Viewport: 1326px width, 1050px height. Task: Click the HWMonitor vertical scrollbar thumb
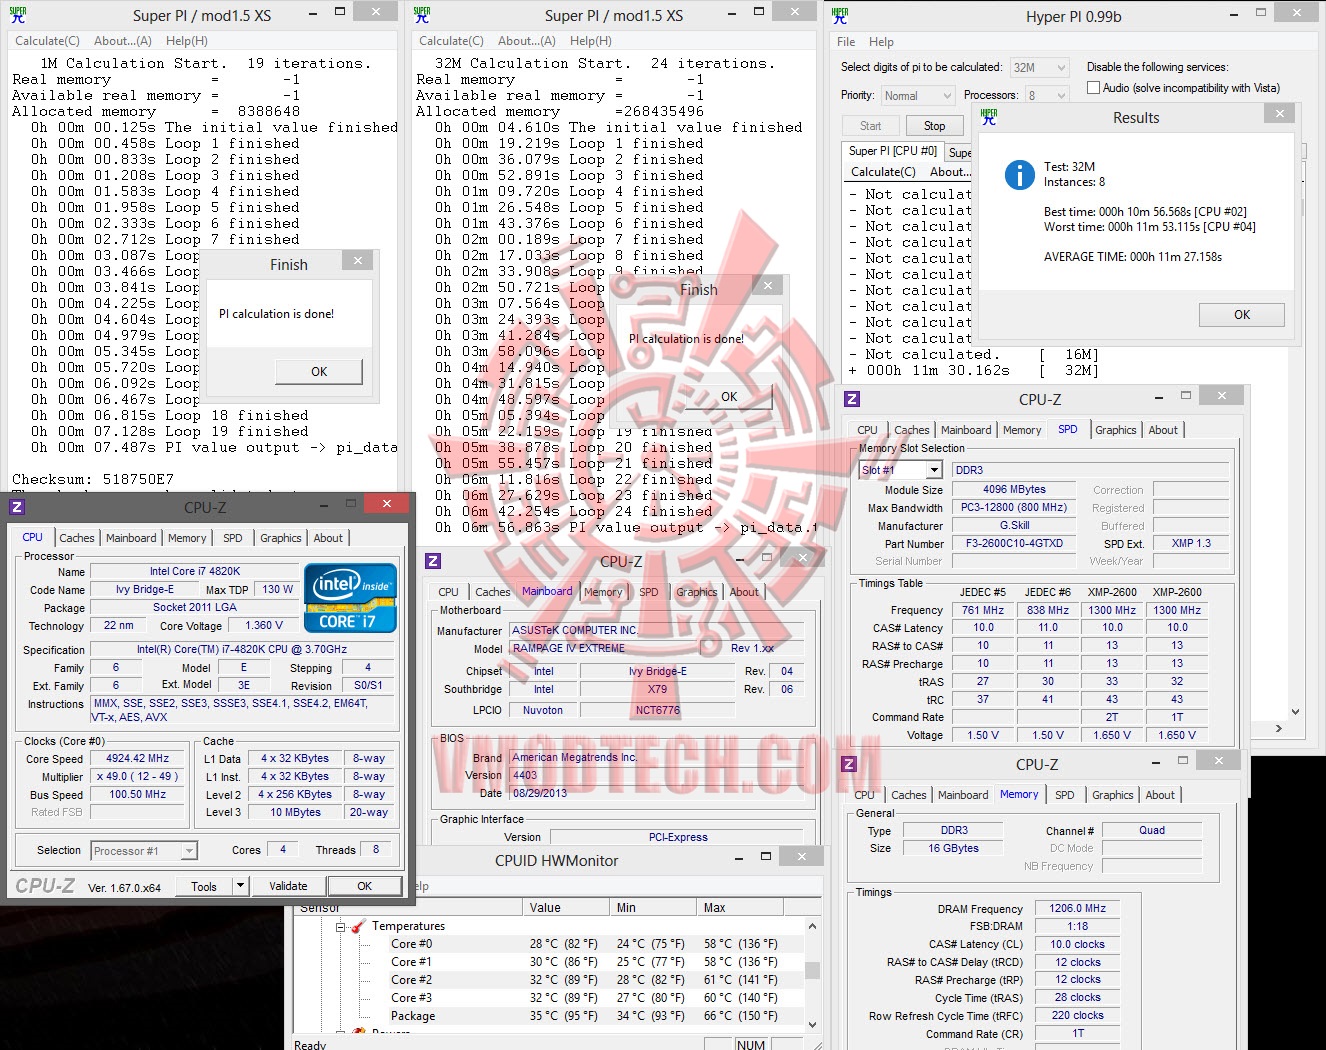tap(812, 970)
